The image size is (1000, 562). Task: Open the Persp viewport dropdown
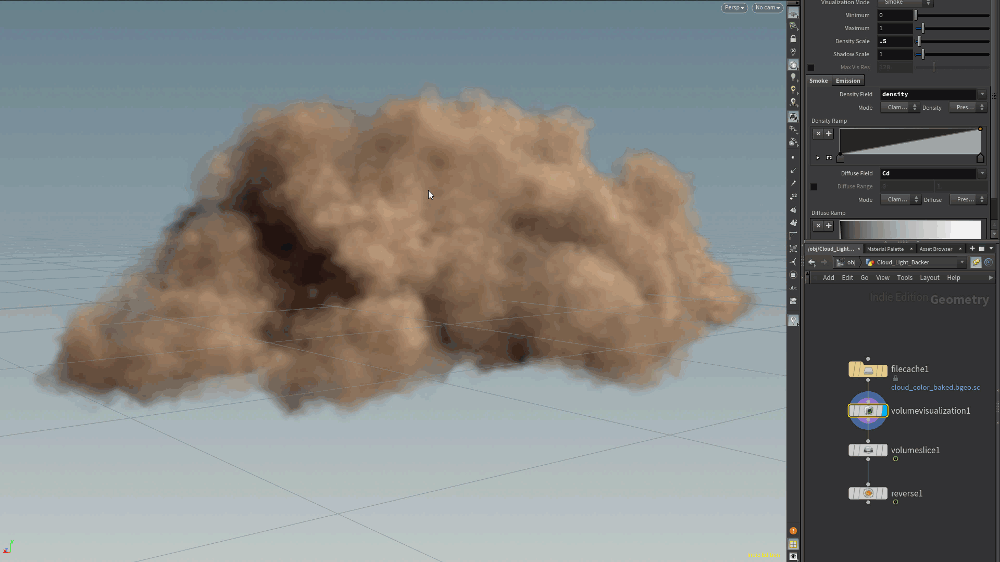(734, 8)
